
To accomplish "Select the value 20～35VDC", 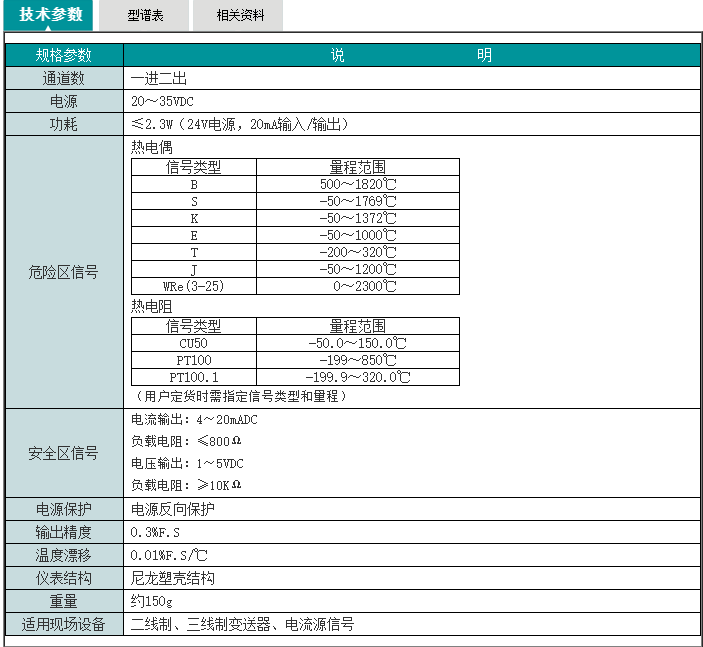I will (x=162, y=101).
